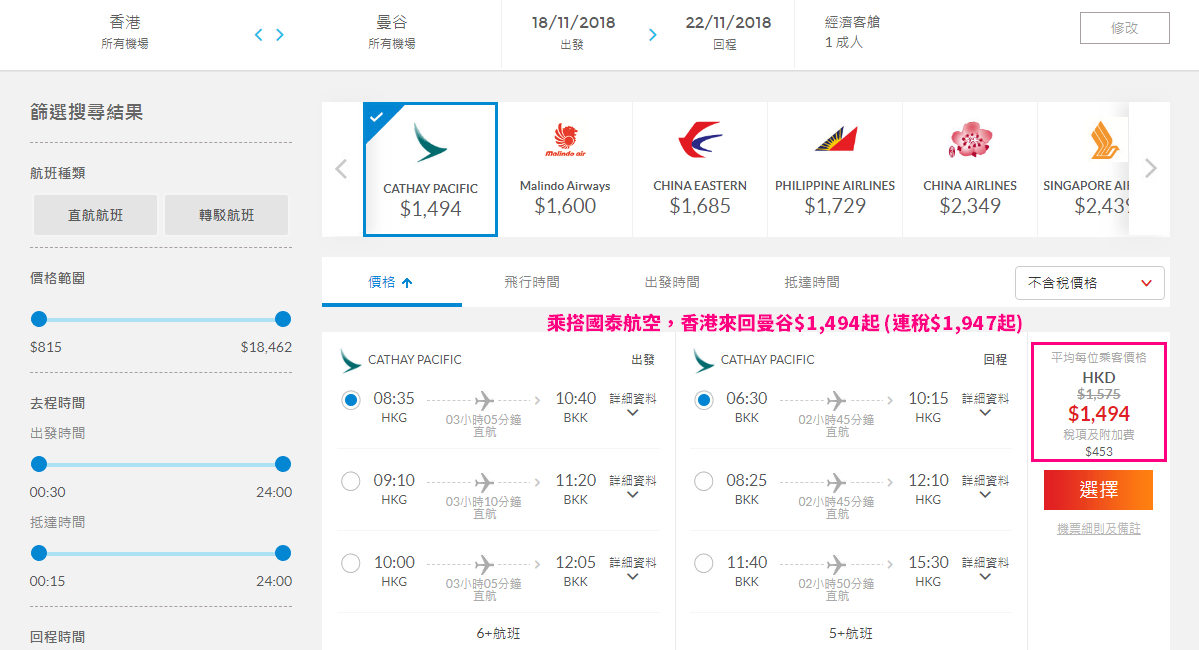Choose the Singapore Airlines logo card
Screen dimensions: 1199x650
tap(1084, 169)
